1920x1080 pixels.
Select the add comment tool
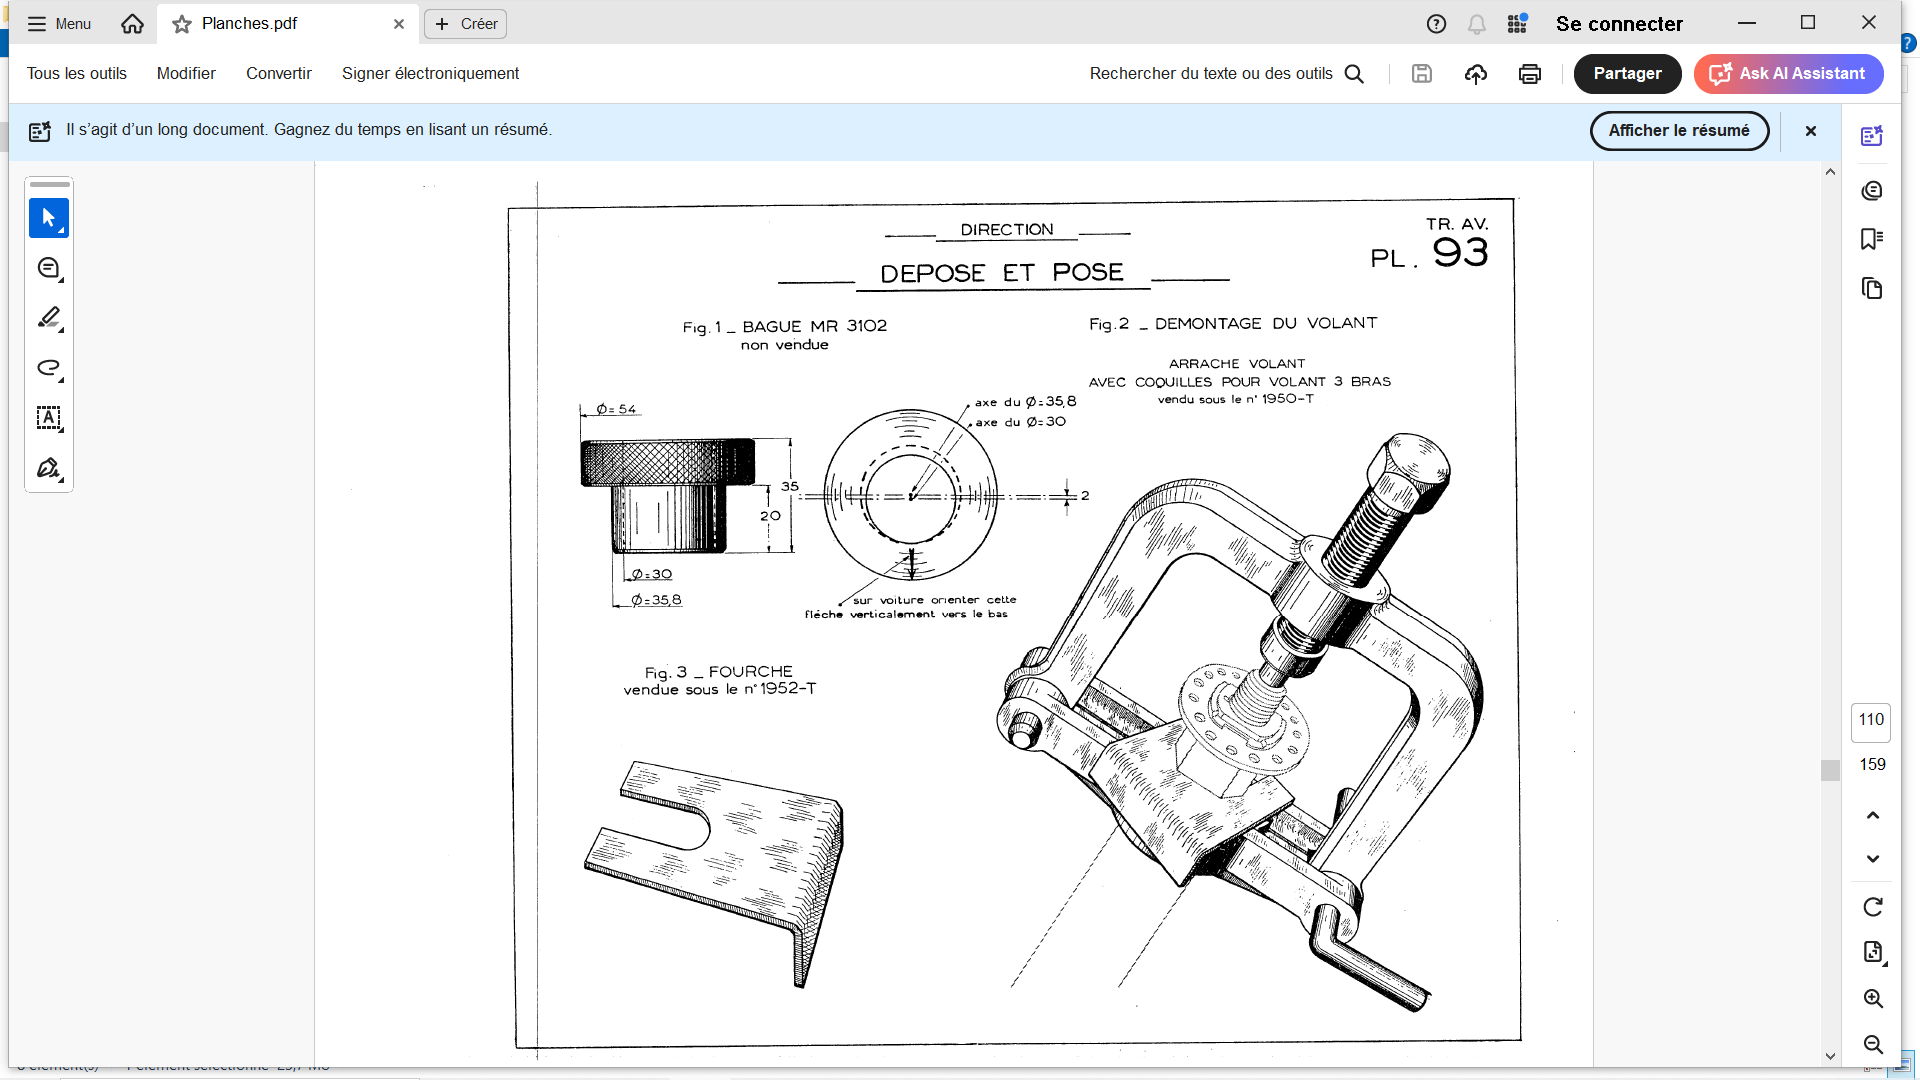click(x=48, y=268)
